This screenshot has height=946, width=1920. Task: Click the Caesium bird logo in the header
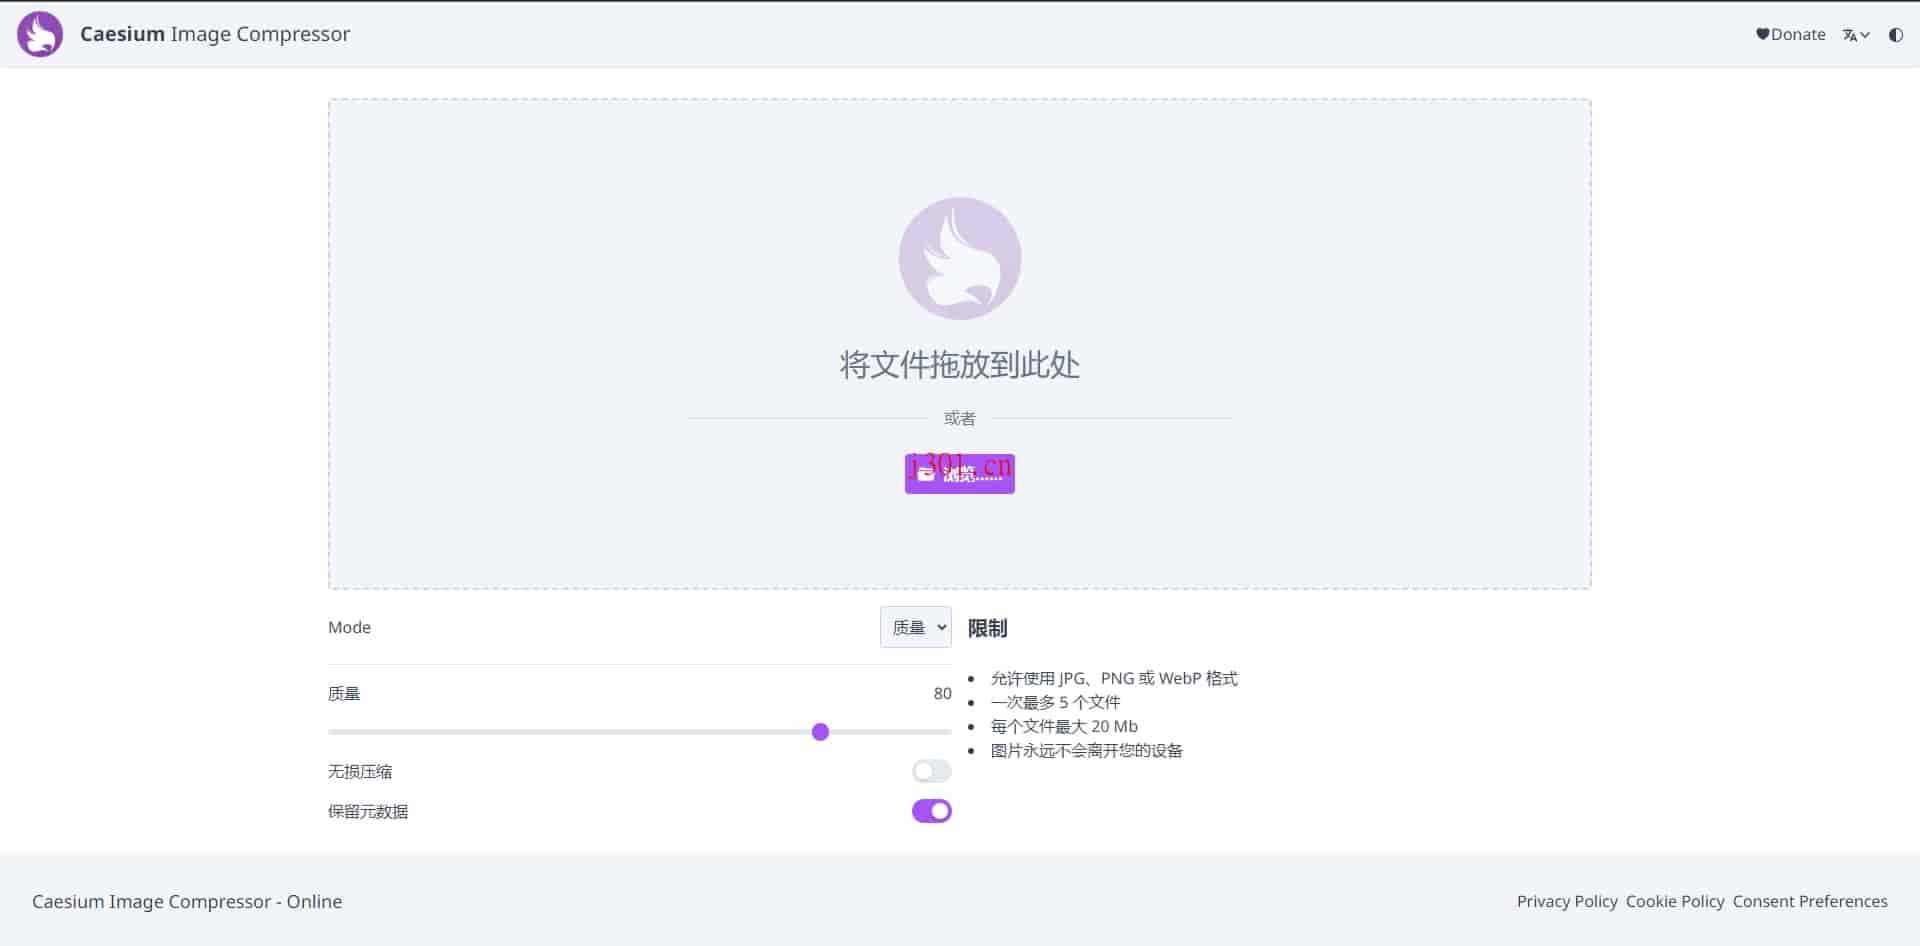click(x=40, y=33)
